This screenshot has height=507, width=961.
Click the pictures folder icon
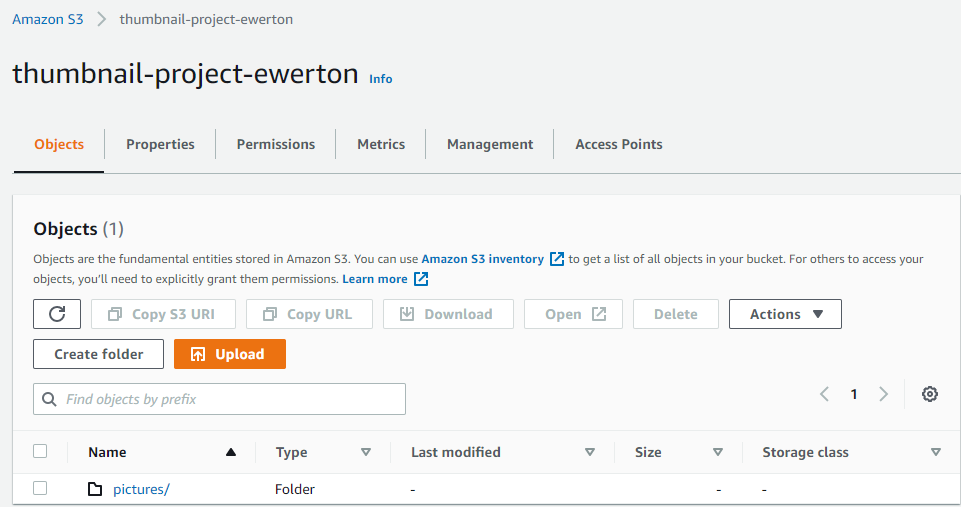pos(95,489)
